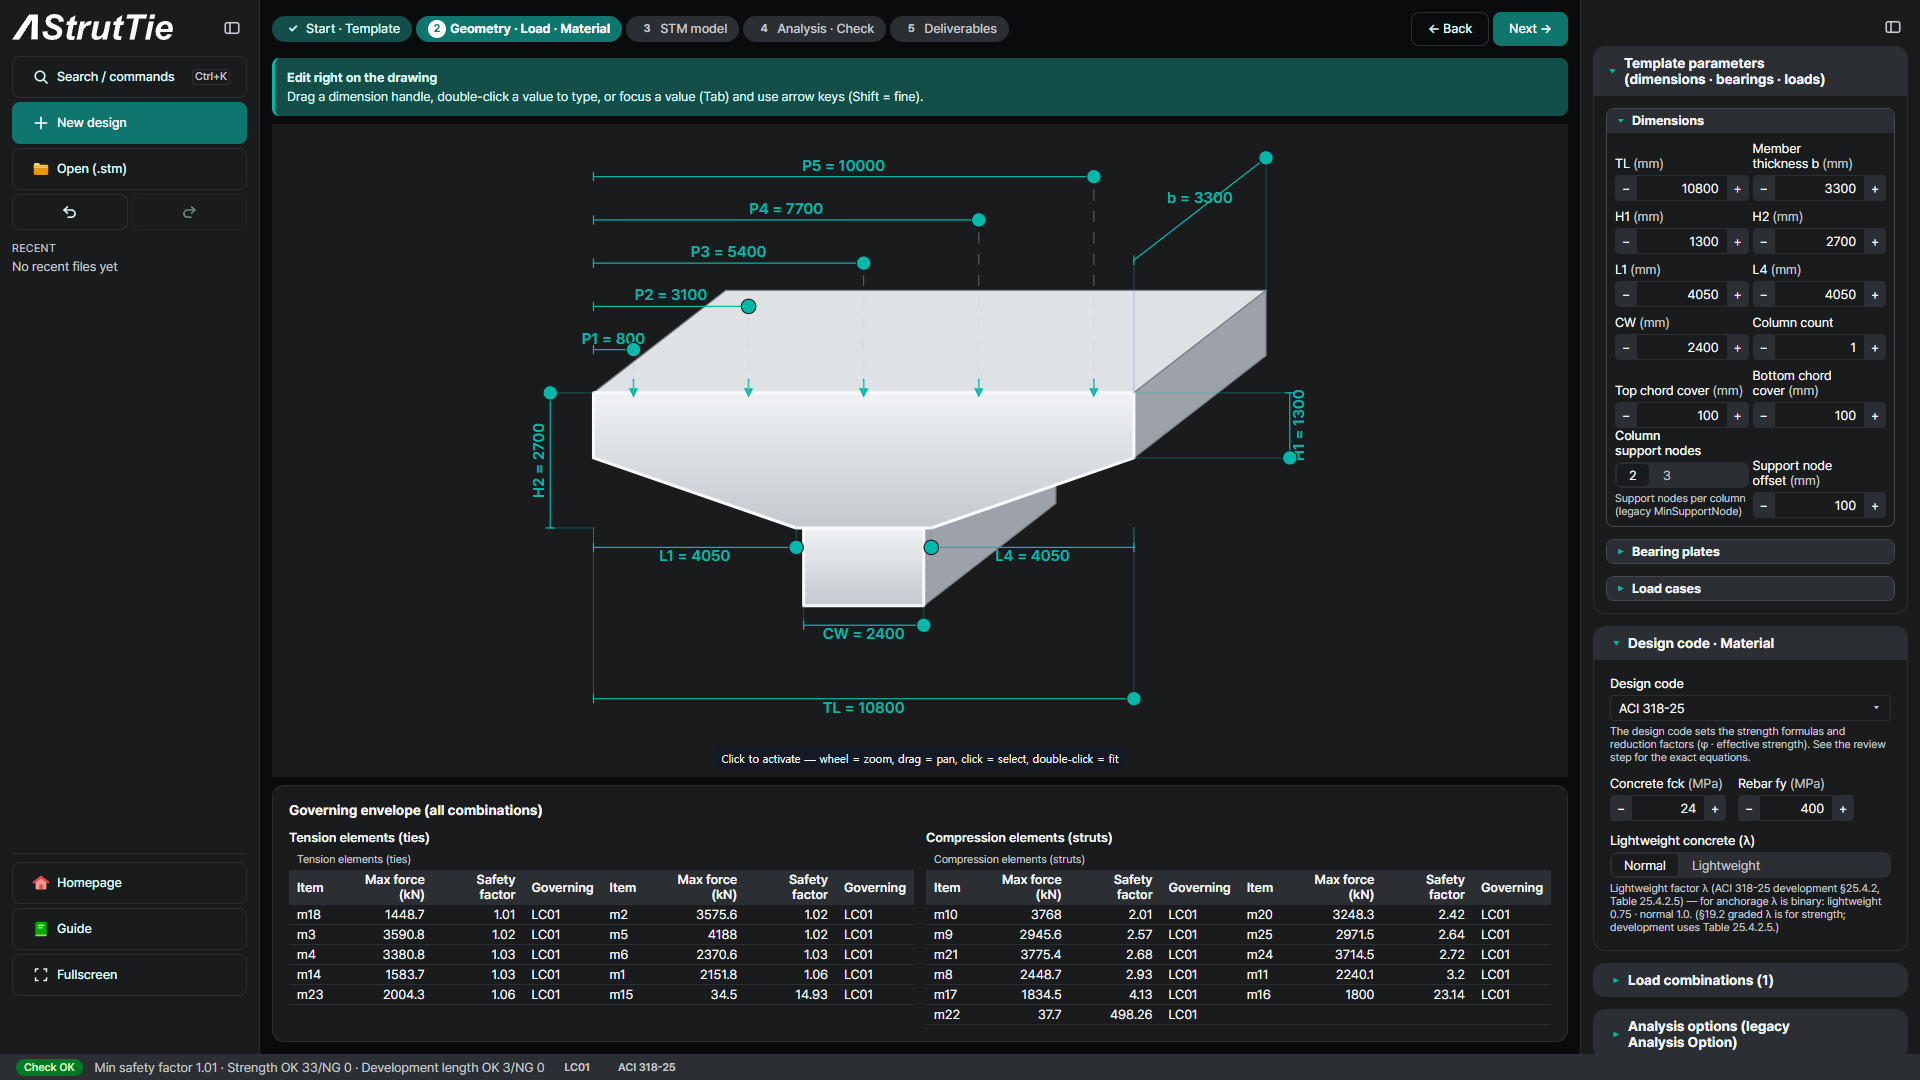The image size is (1920, 1080).
Task: Open an .stm file
Action: coord(129,169)
